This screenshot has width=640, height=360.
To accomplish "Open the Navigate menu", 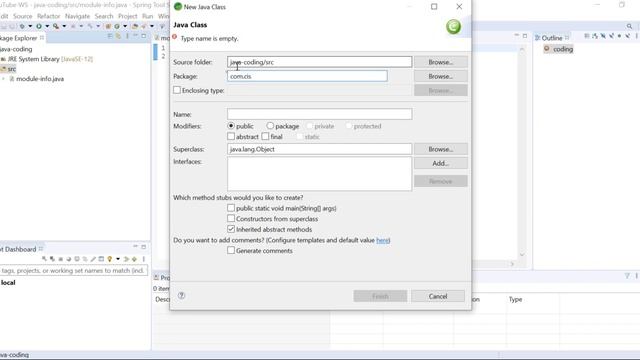I will [78, 16].
